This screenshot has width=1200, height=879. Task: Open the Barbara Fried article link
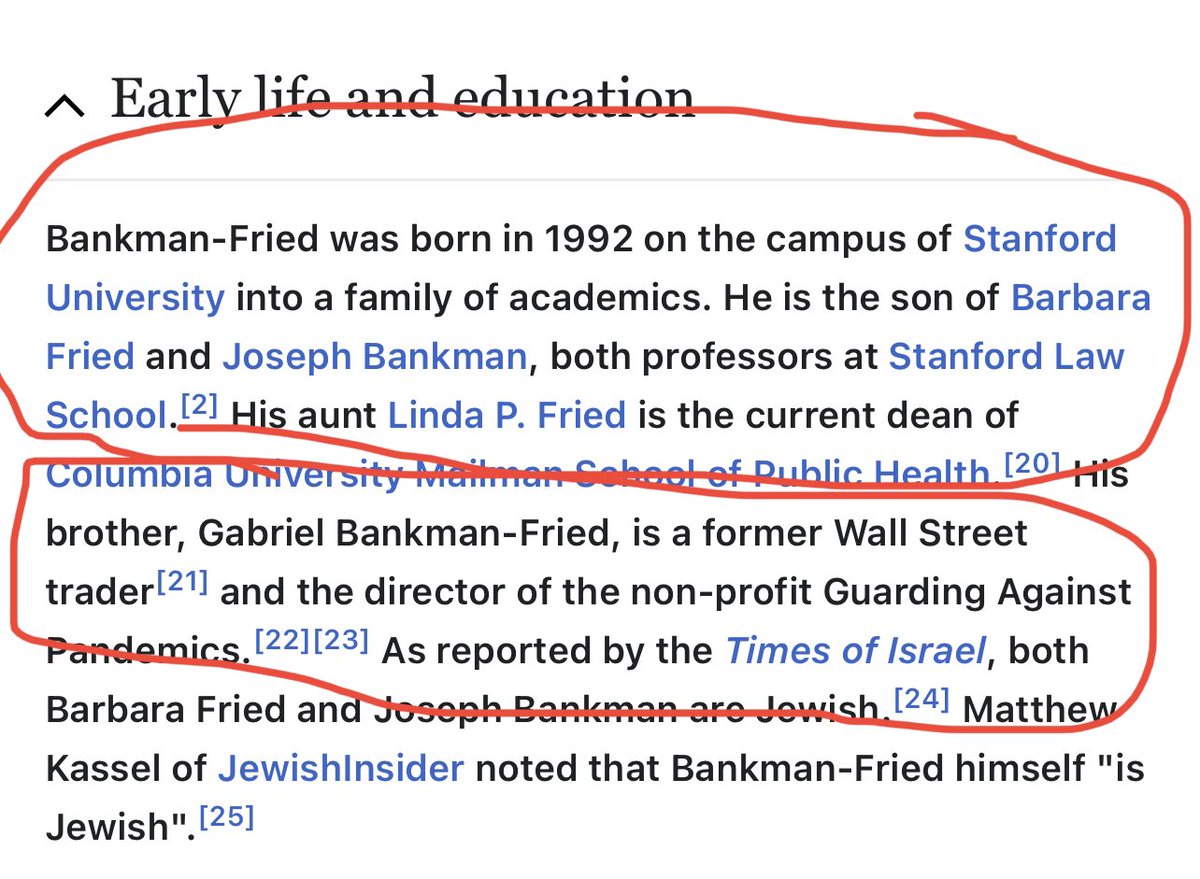[1080, 298]
